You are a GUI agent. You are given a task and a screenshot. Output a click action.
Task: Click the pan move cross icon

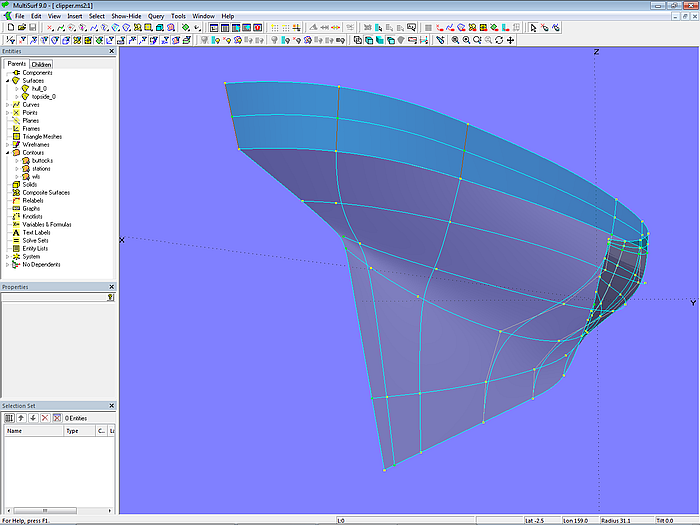tap(511, 41)
